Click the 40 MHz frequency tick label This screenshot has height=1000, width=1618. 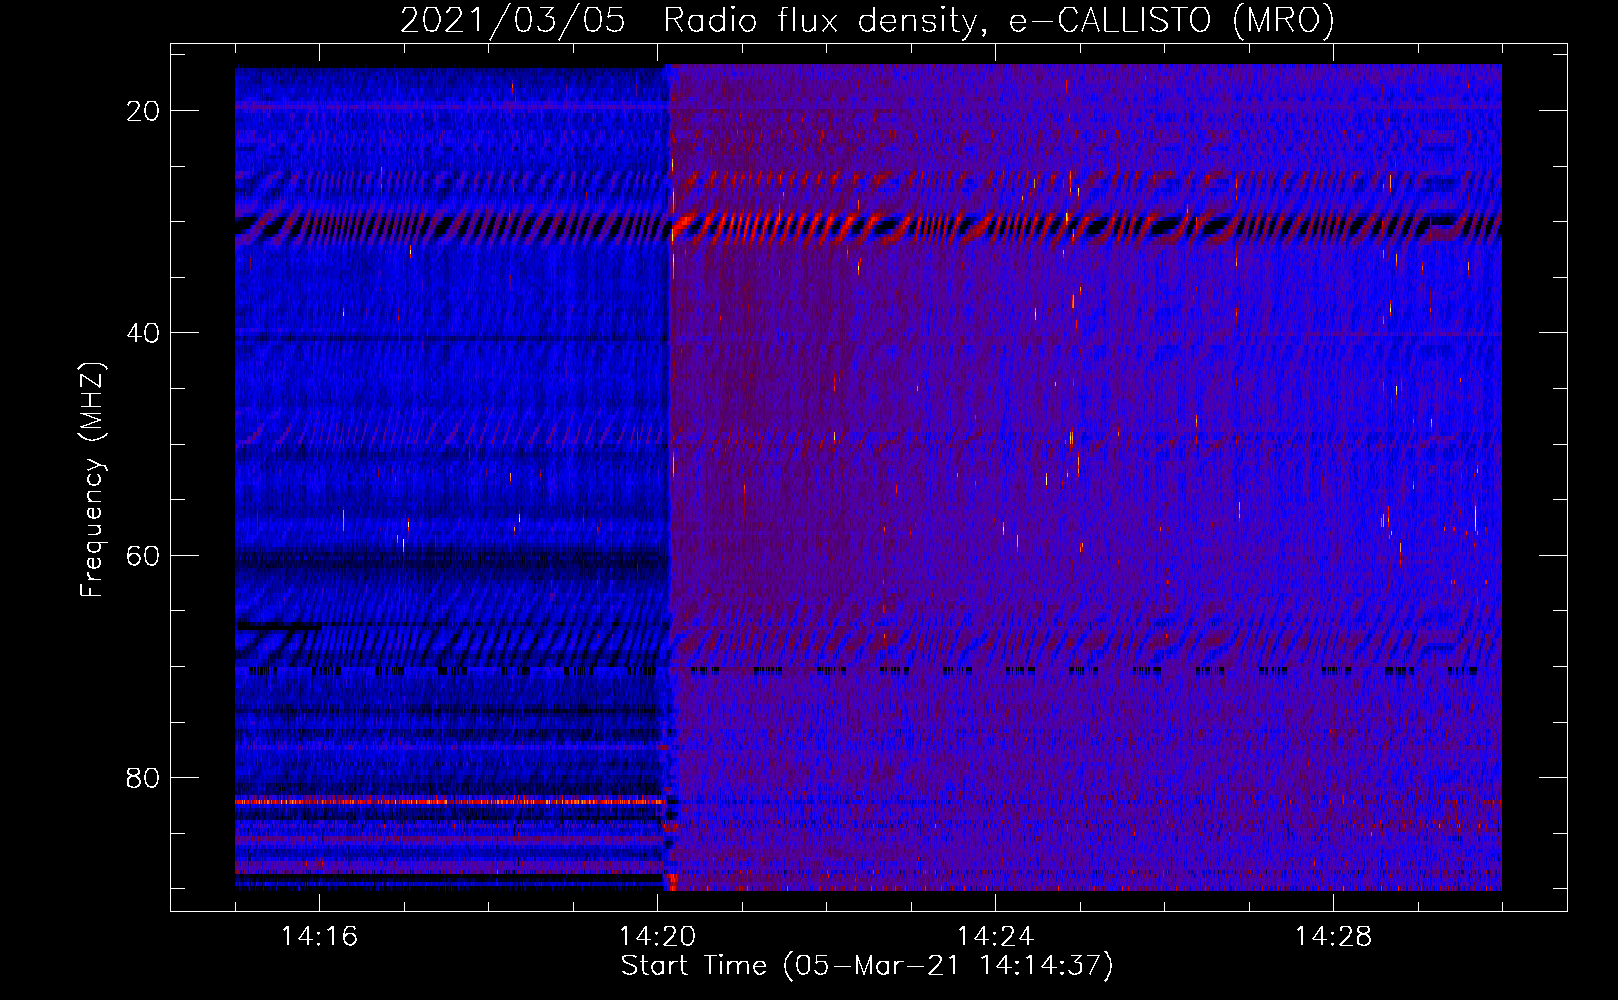click(143, 333)
